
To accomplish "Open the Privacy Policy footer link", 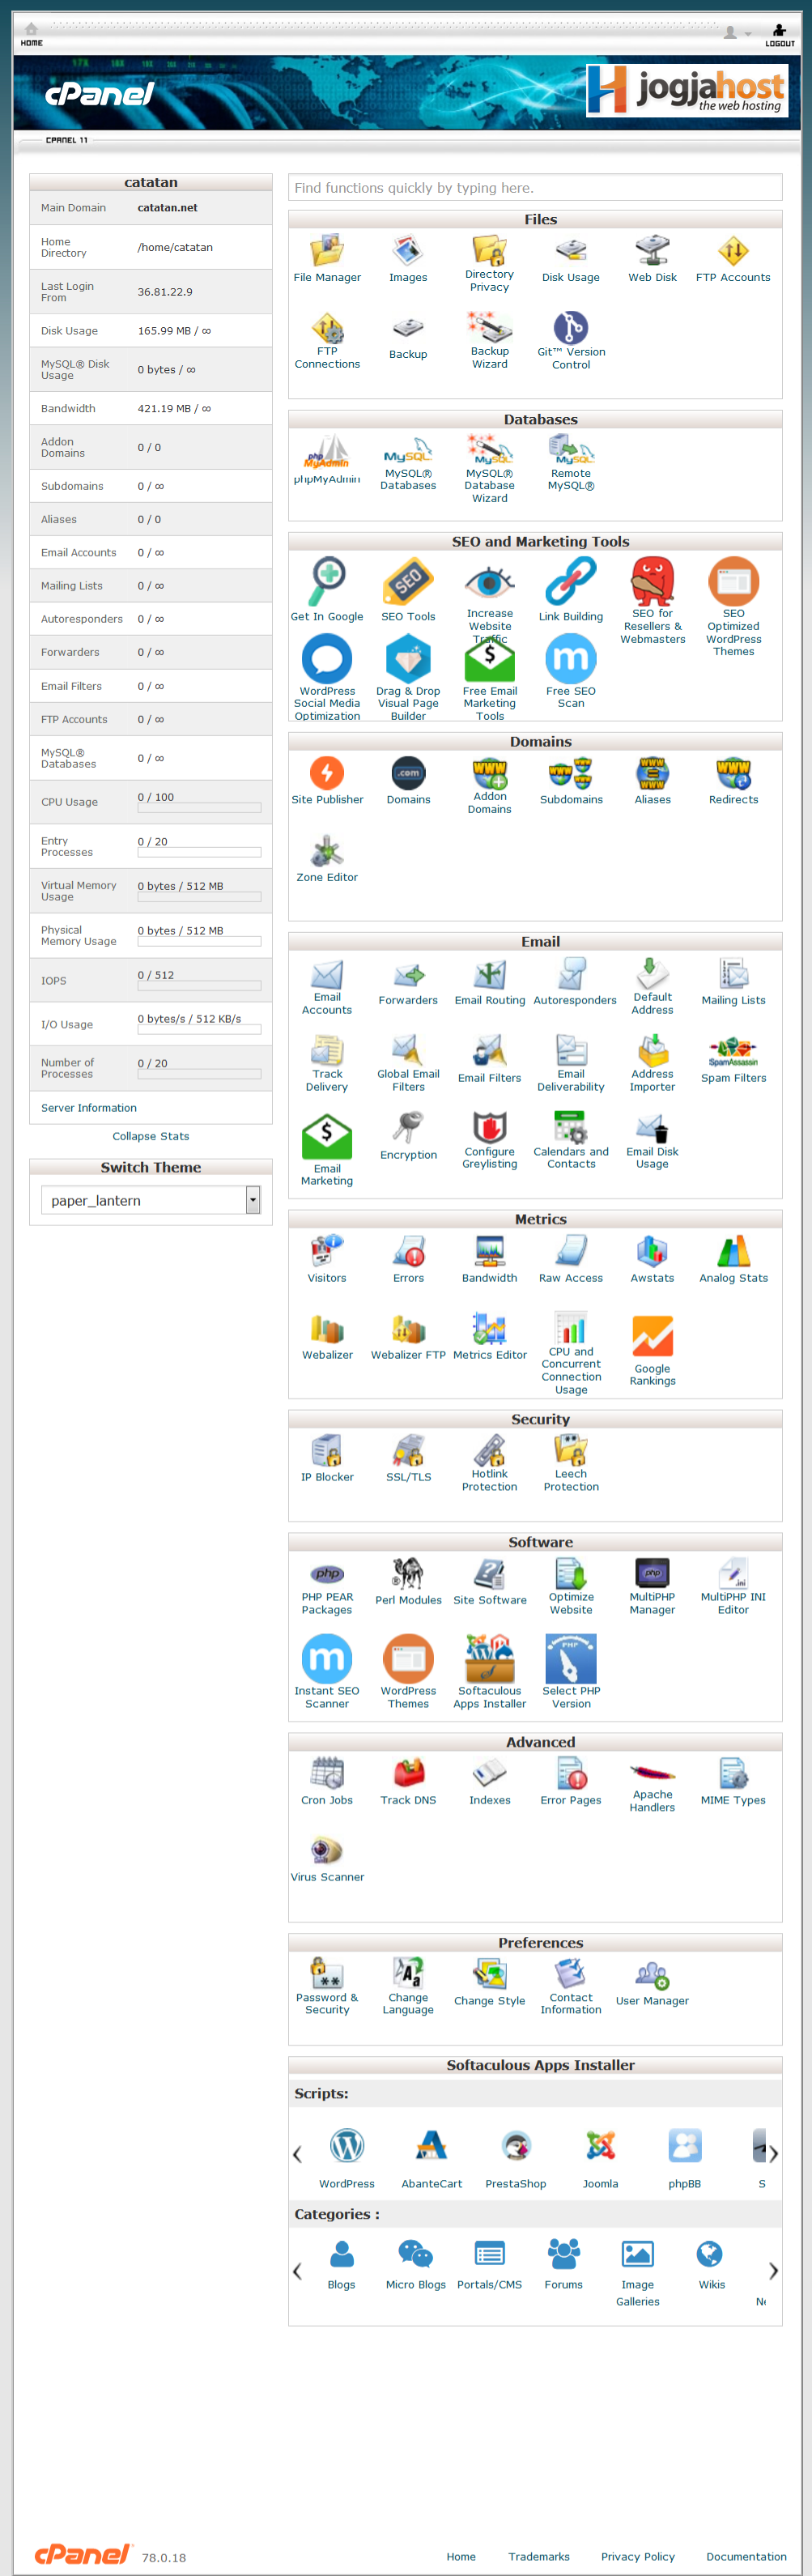I will (637, 2556).
